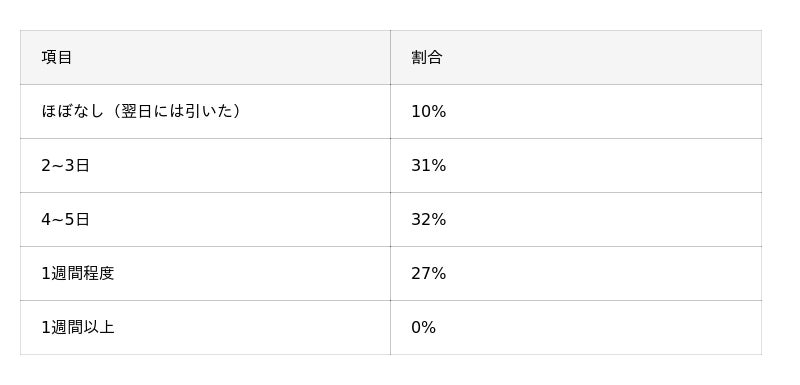Screen dimensions: 800x385
Task: Click empty space right of 割合 header
Action: (x=602, y=57)
